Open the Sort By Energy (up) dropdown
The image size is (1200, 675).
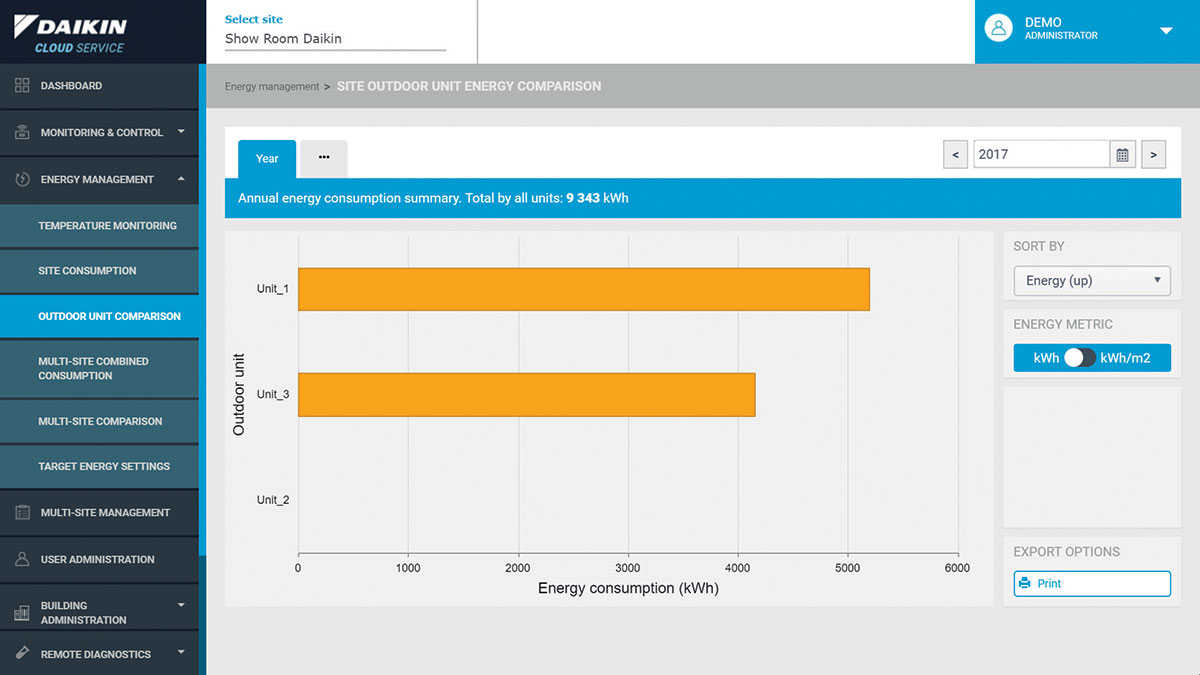click(1091, 281)
